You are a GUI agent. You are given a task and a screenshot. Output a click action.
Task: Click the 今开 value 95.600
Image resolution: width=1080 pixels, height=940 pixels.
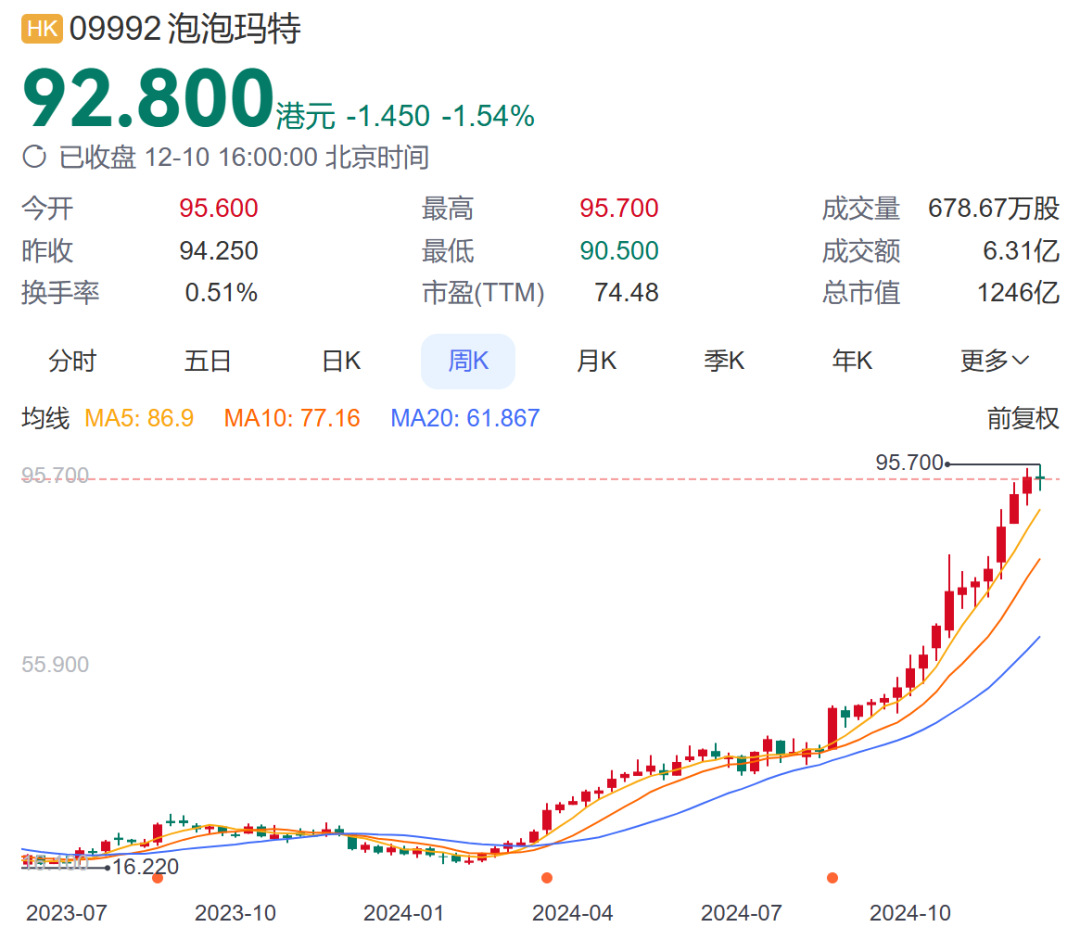[218, 208]
